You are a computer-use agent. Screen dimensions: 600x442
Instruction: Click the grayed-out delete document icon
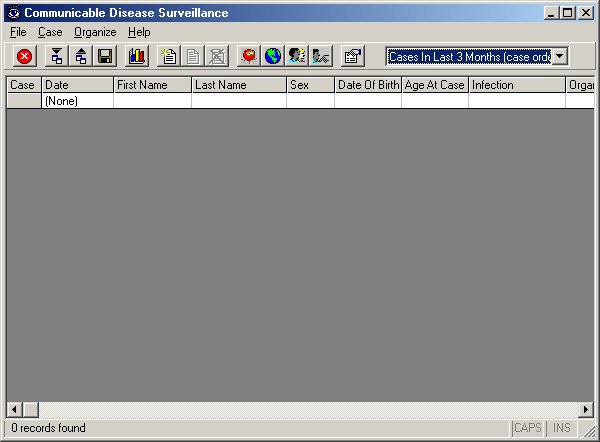[217, 57]
